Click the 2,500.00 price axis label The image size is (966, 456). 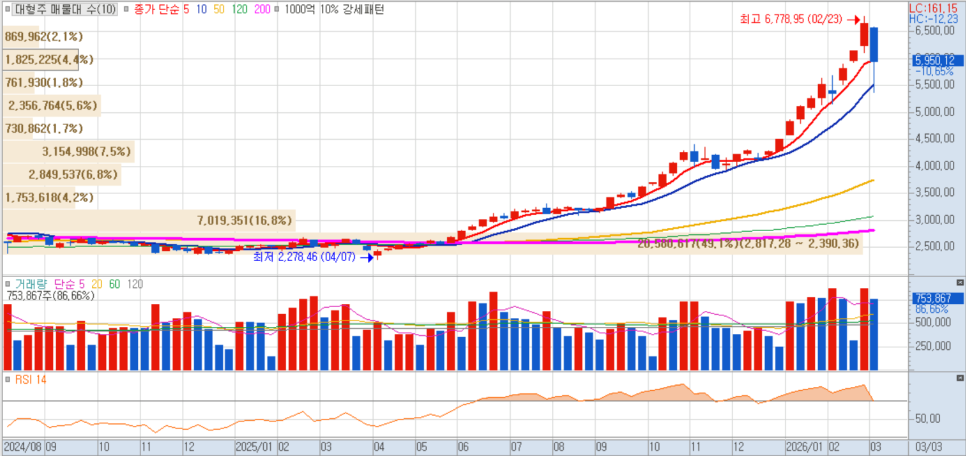933,246
